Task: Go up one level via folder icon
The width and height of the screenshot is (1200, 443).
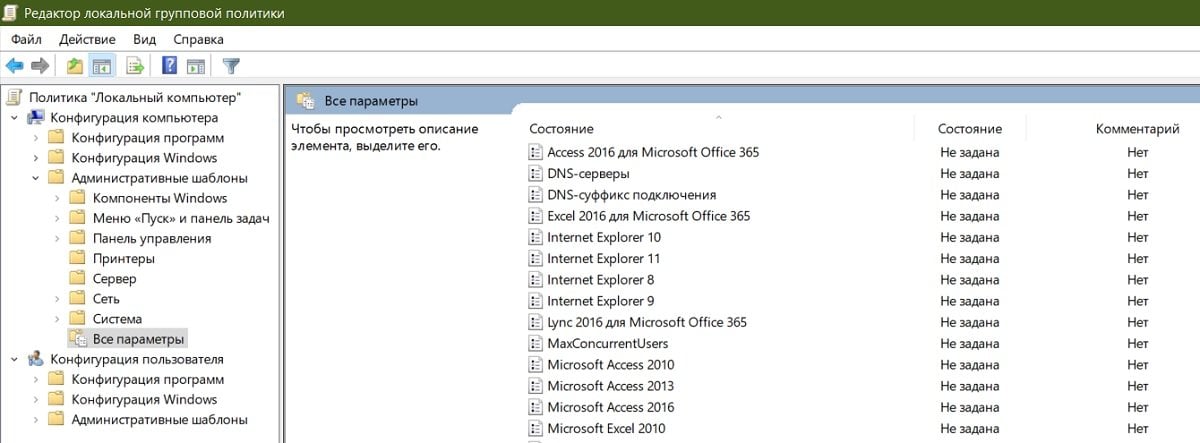Action: [x=74, y=66]
